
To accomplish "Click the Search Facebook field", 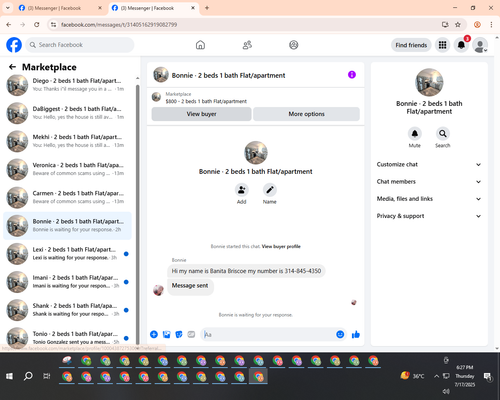I will [x=80, y=45].
